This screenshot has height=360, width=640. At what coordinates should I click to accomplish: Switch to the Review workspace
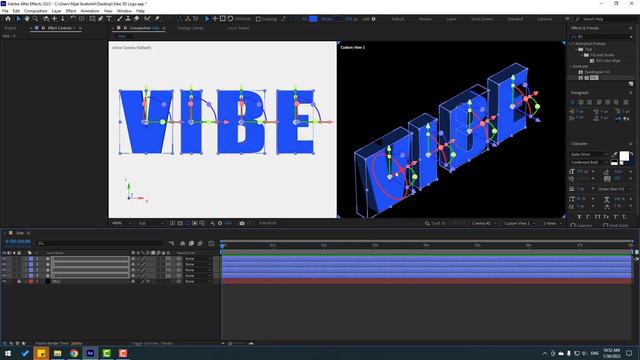[x=425, y=19]
